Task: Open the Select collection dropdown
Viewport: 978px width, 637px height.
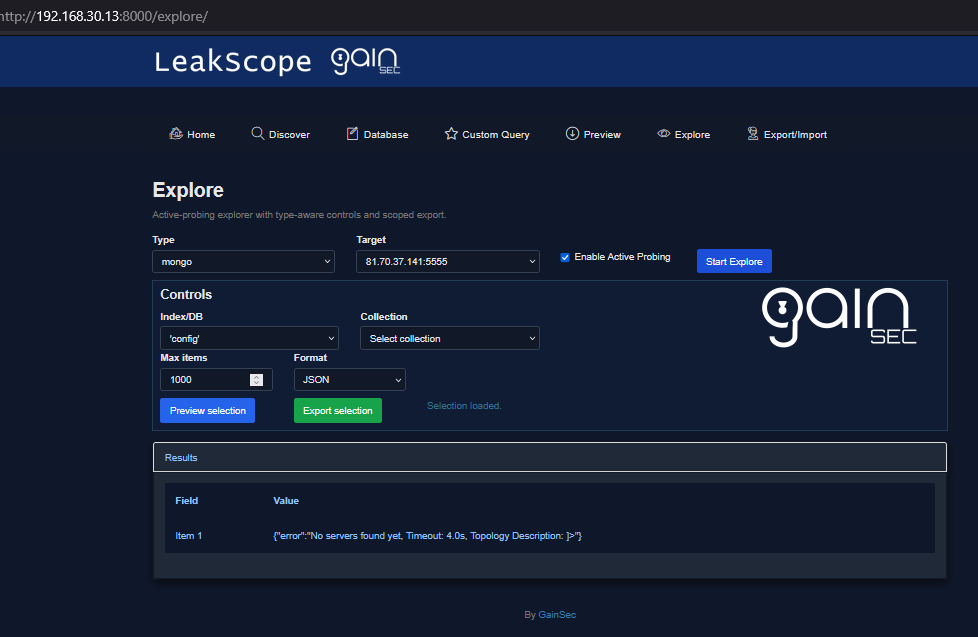Action: click(x=449, y=339)
